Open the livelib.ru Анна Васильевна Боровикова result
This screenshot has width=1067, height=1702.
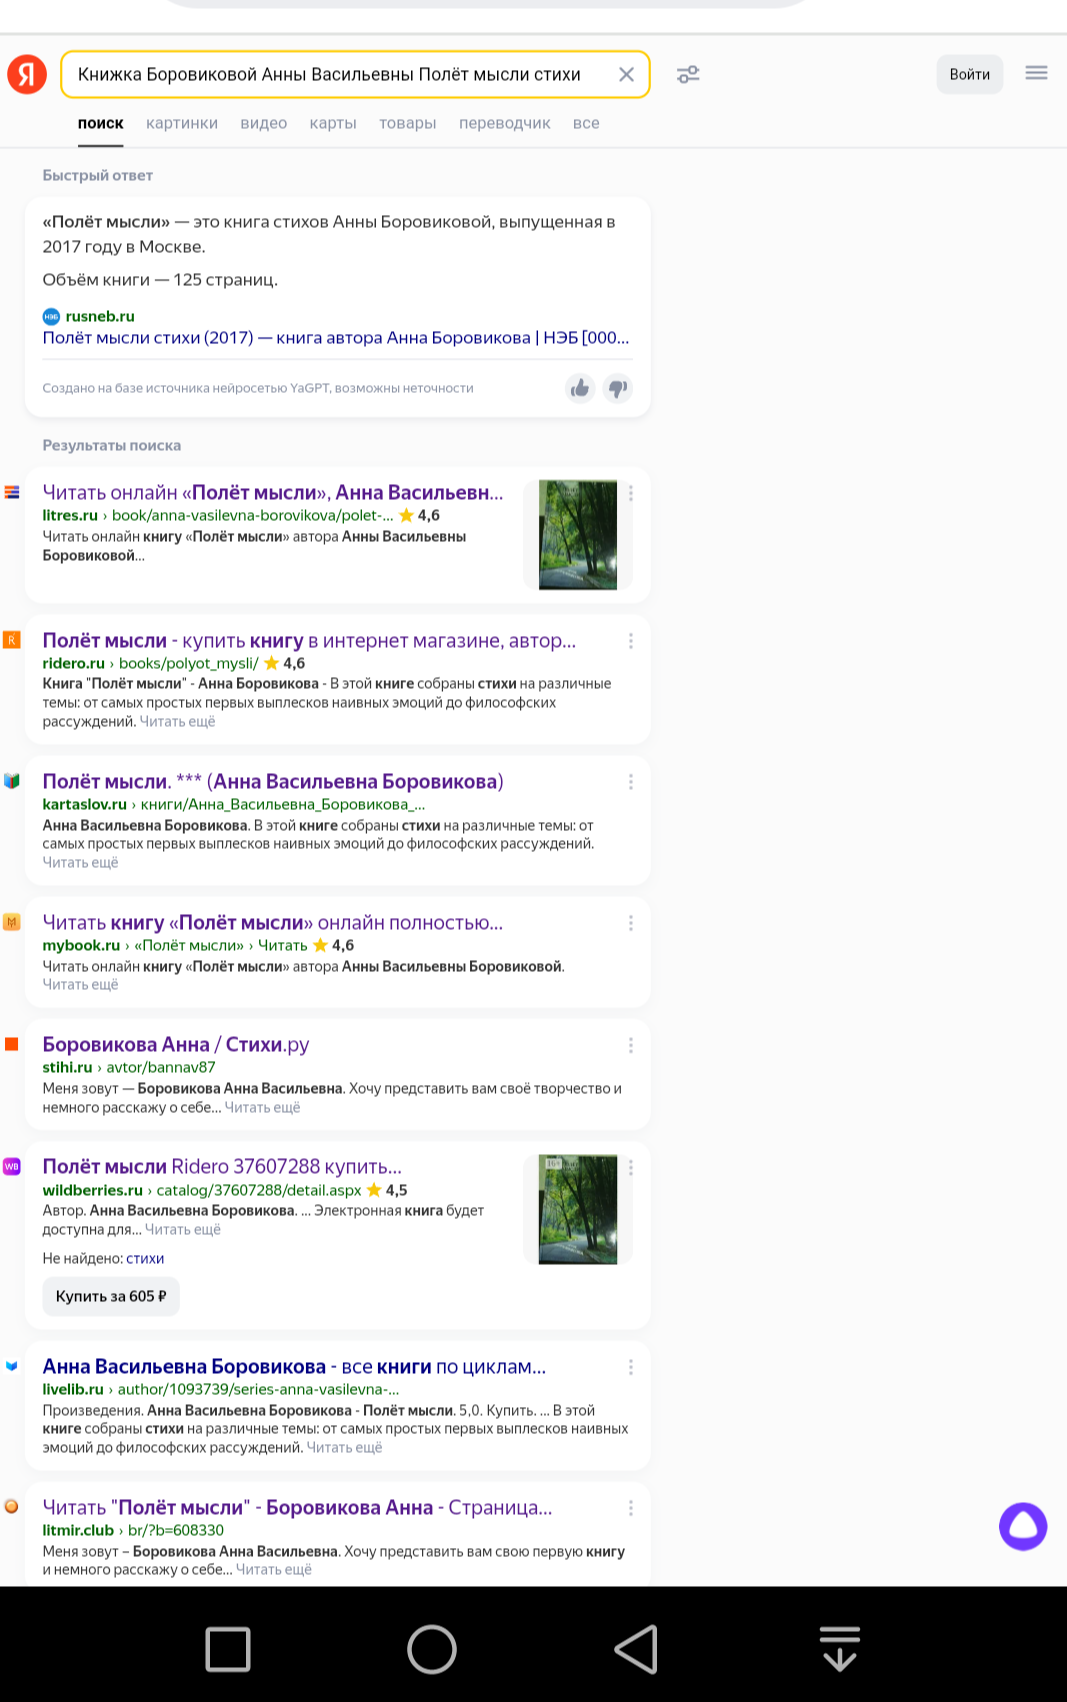294,1366
